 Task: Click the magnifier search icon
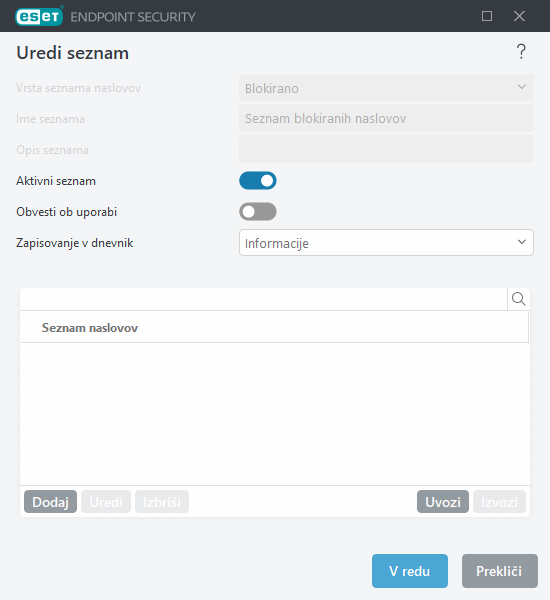coord(519,299)
